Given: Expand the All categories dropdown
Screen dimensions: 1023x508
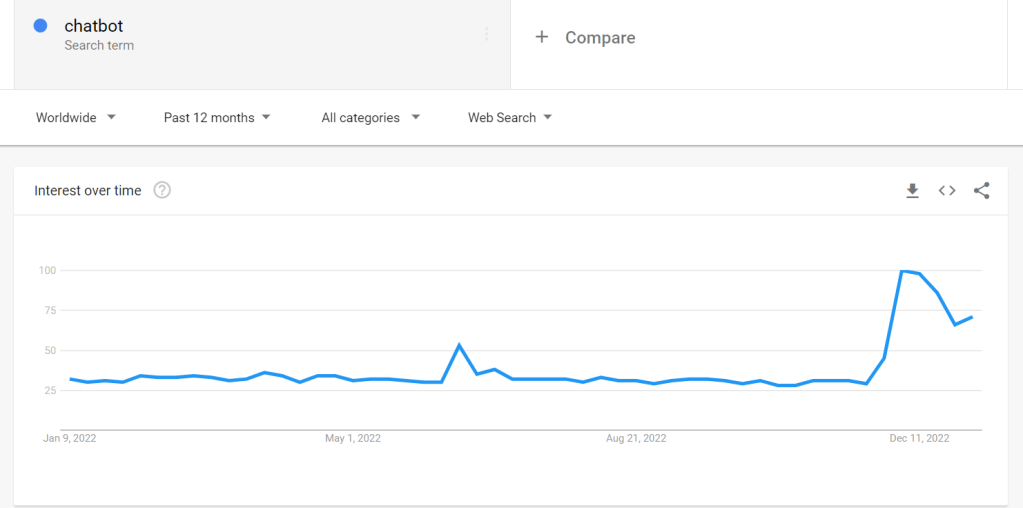Looking at the screenshot, I should pyautogui.click(x=370, y=118).
